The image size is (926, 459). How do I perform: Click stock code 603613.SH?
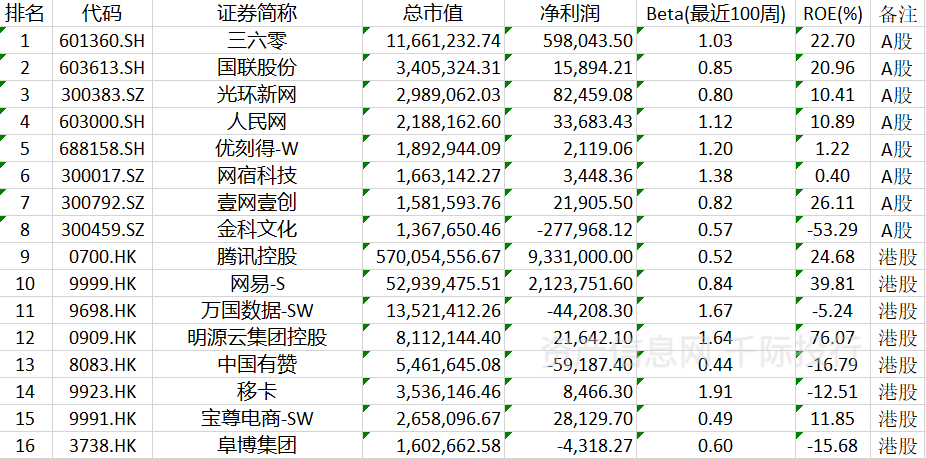(x=102, y=68)
